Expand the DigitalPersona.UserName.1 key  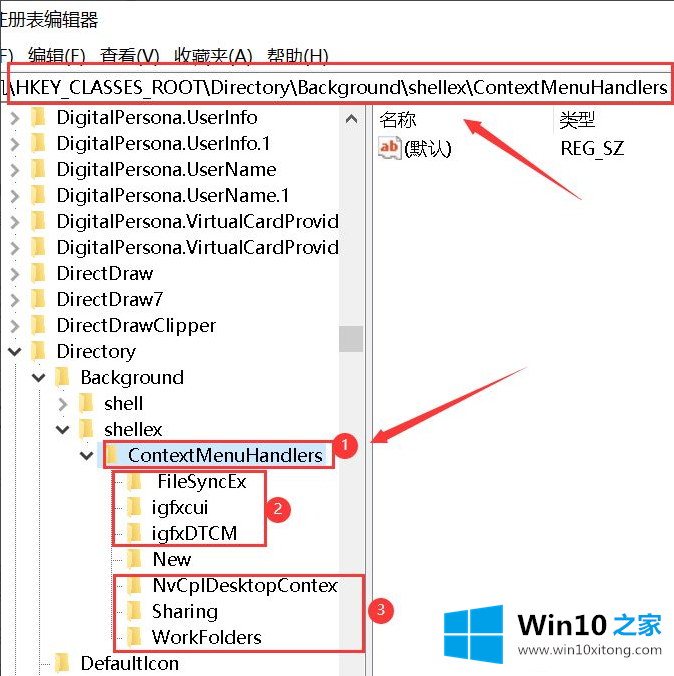click(x=15, y=196)
